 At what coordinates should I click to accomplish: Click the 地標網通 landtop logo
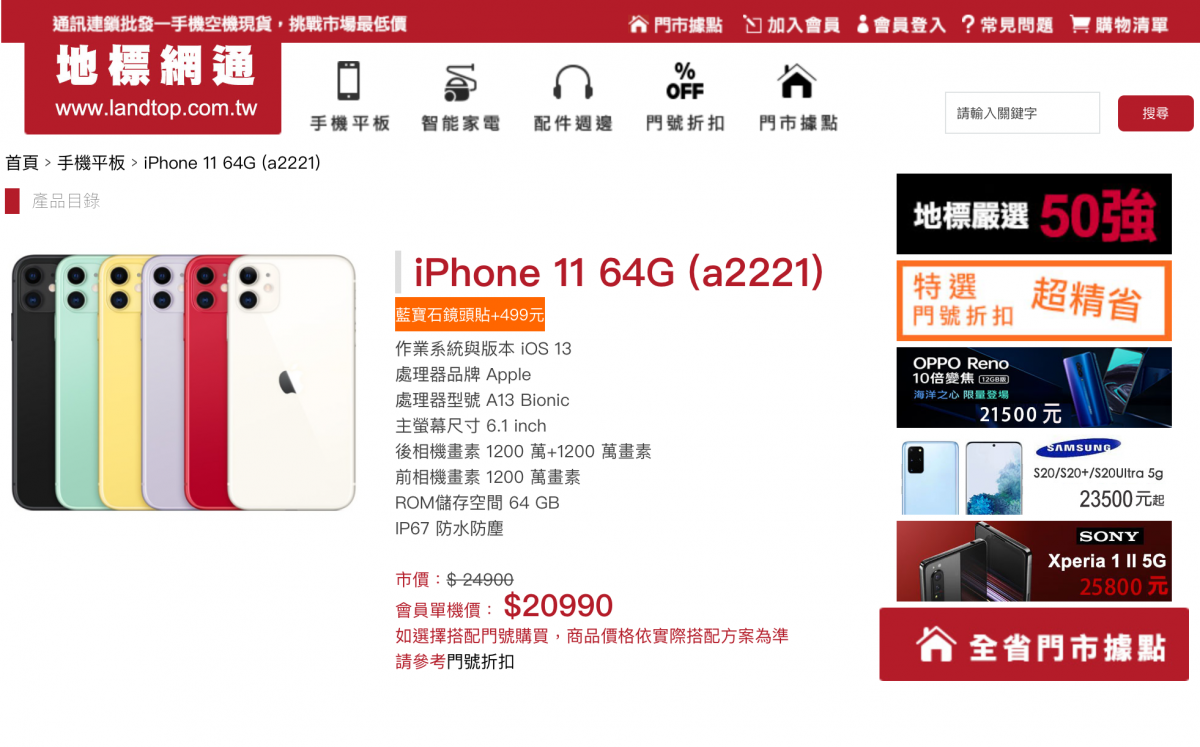(x=153, y=86)
